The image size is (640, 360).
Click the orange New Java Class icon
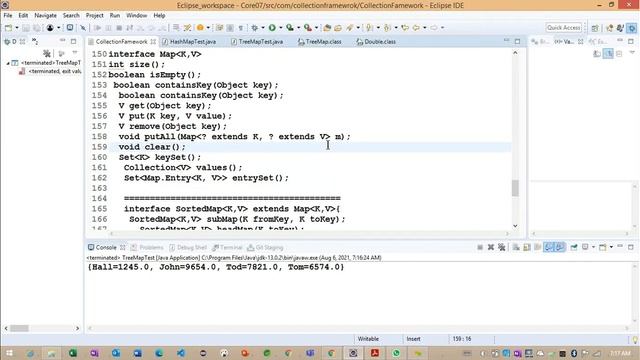point(200,28)
